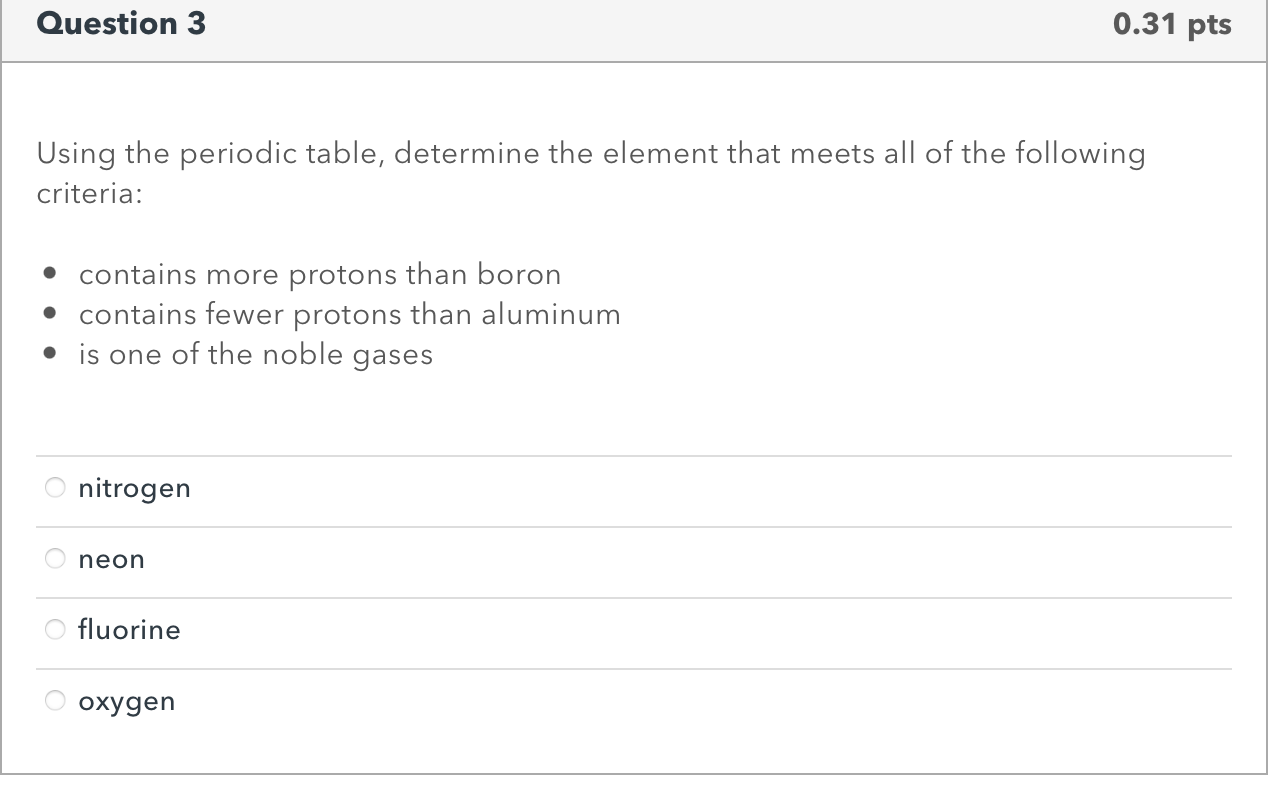The height and width of the screenshot is (792, 1272).
Task: Click the oxygen answer label
Action: point(127,701)
